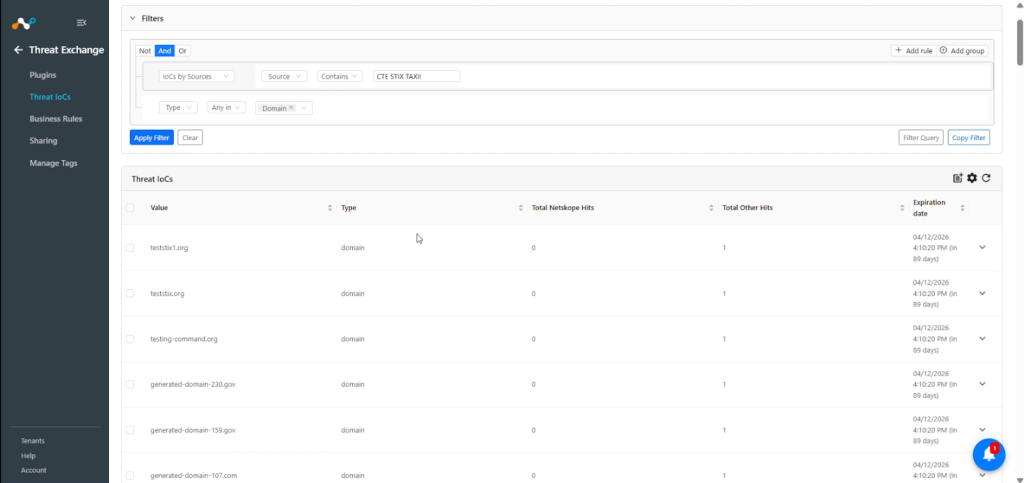Viewport: 1024px width, 483px height.
Task: Click the generated-domain-230.gov value cell
Action: click(193, 384)
